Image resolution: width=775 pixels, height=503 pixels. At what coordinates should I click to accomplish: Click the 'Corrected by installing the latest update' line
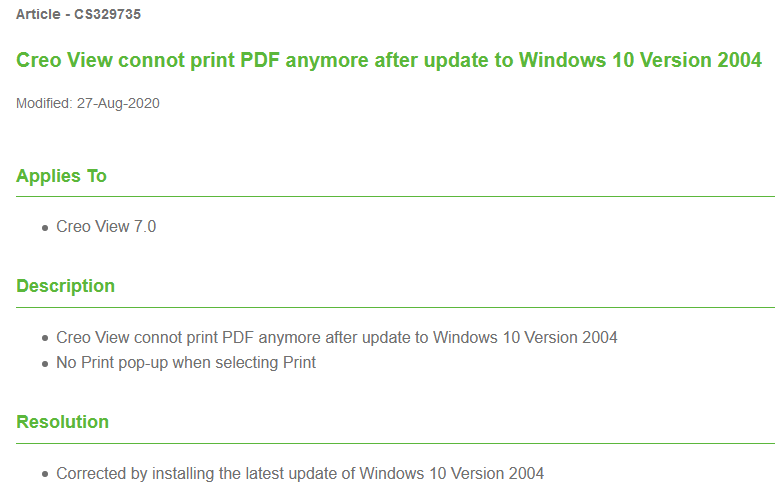[x=300, y=473]
